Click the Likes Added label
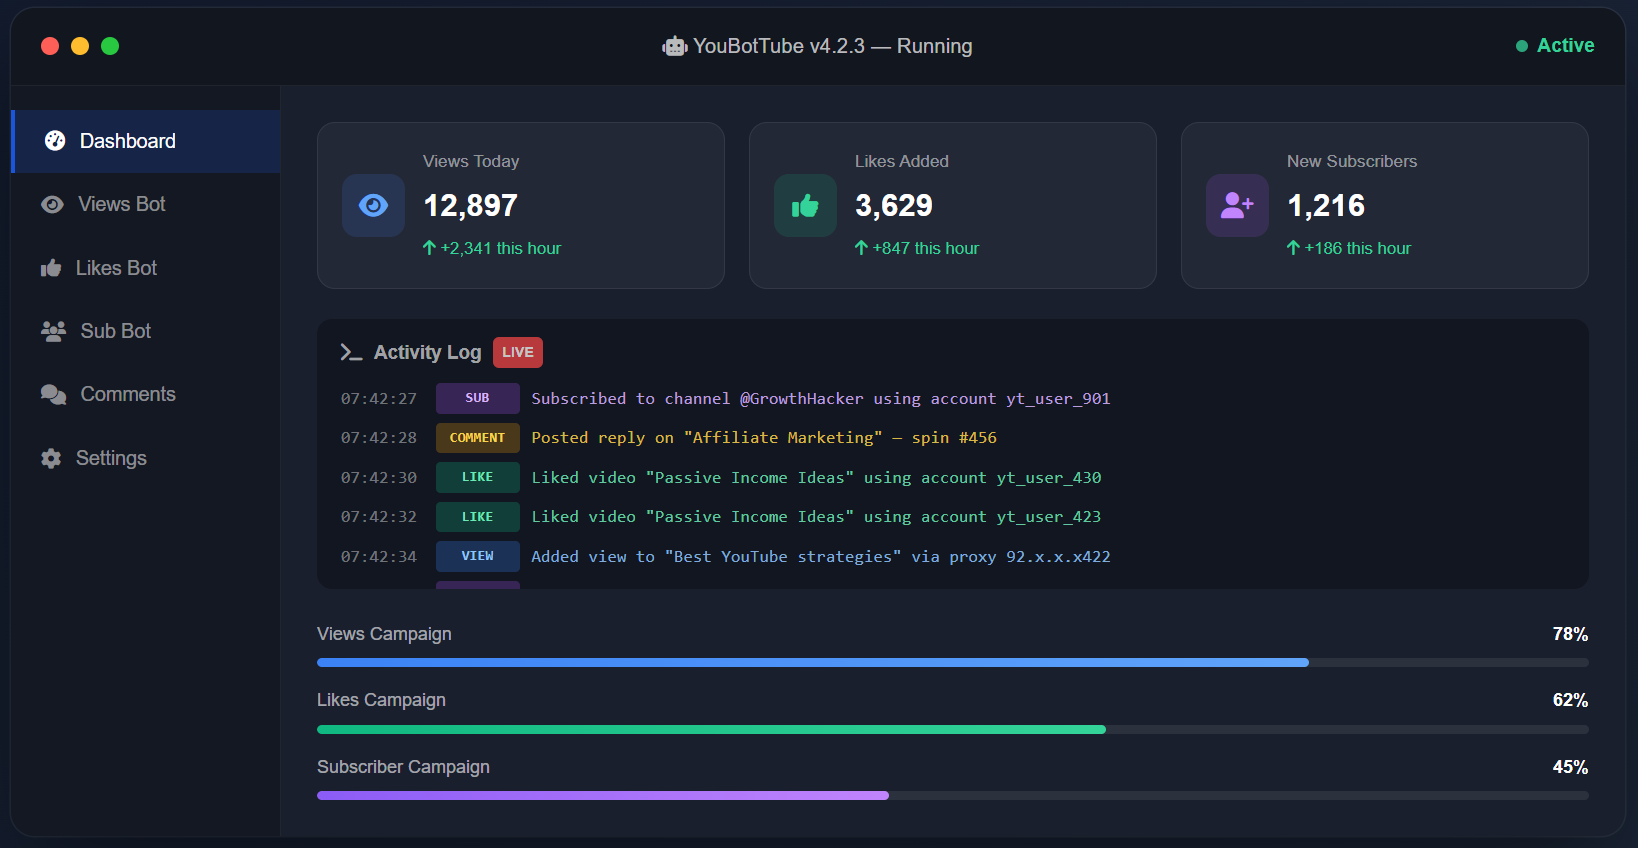Image resolution: width=1638 pixels, height=848 pixels. [902, 161]
